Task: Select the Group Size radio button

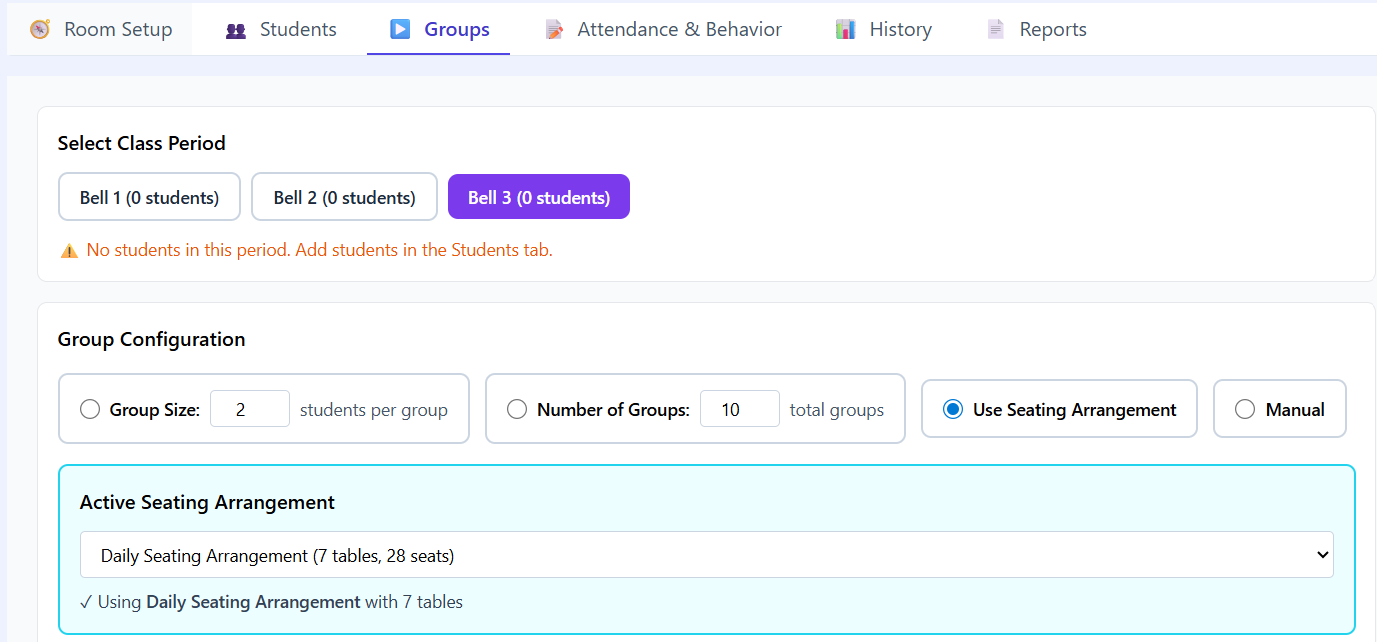Action: pos(90,408)
